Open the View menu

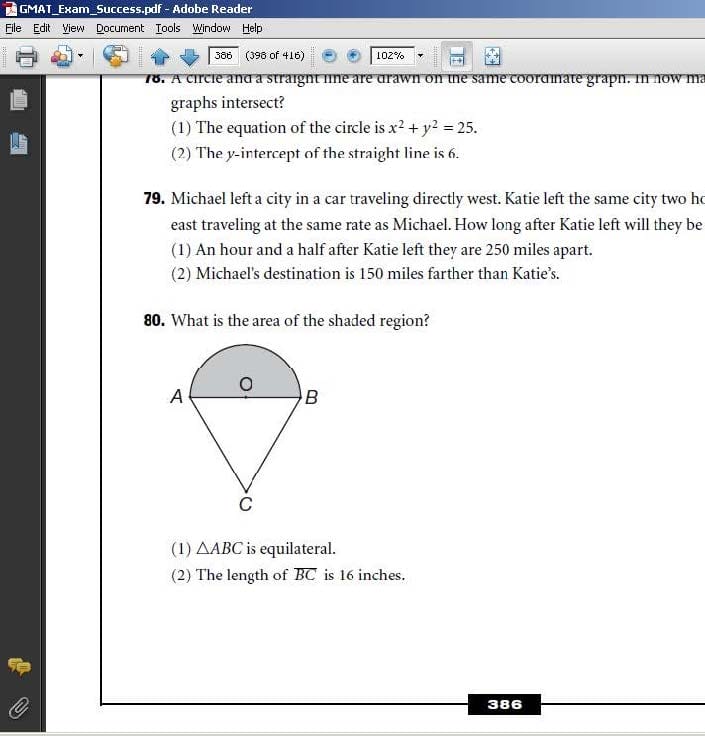click(x=73, y=28)
